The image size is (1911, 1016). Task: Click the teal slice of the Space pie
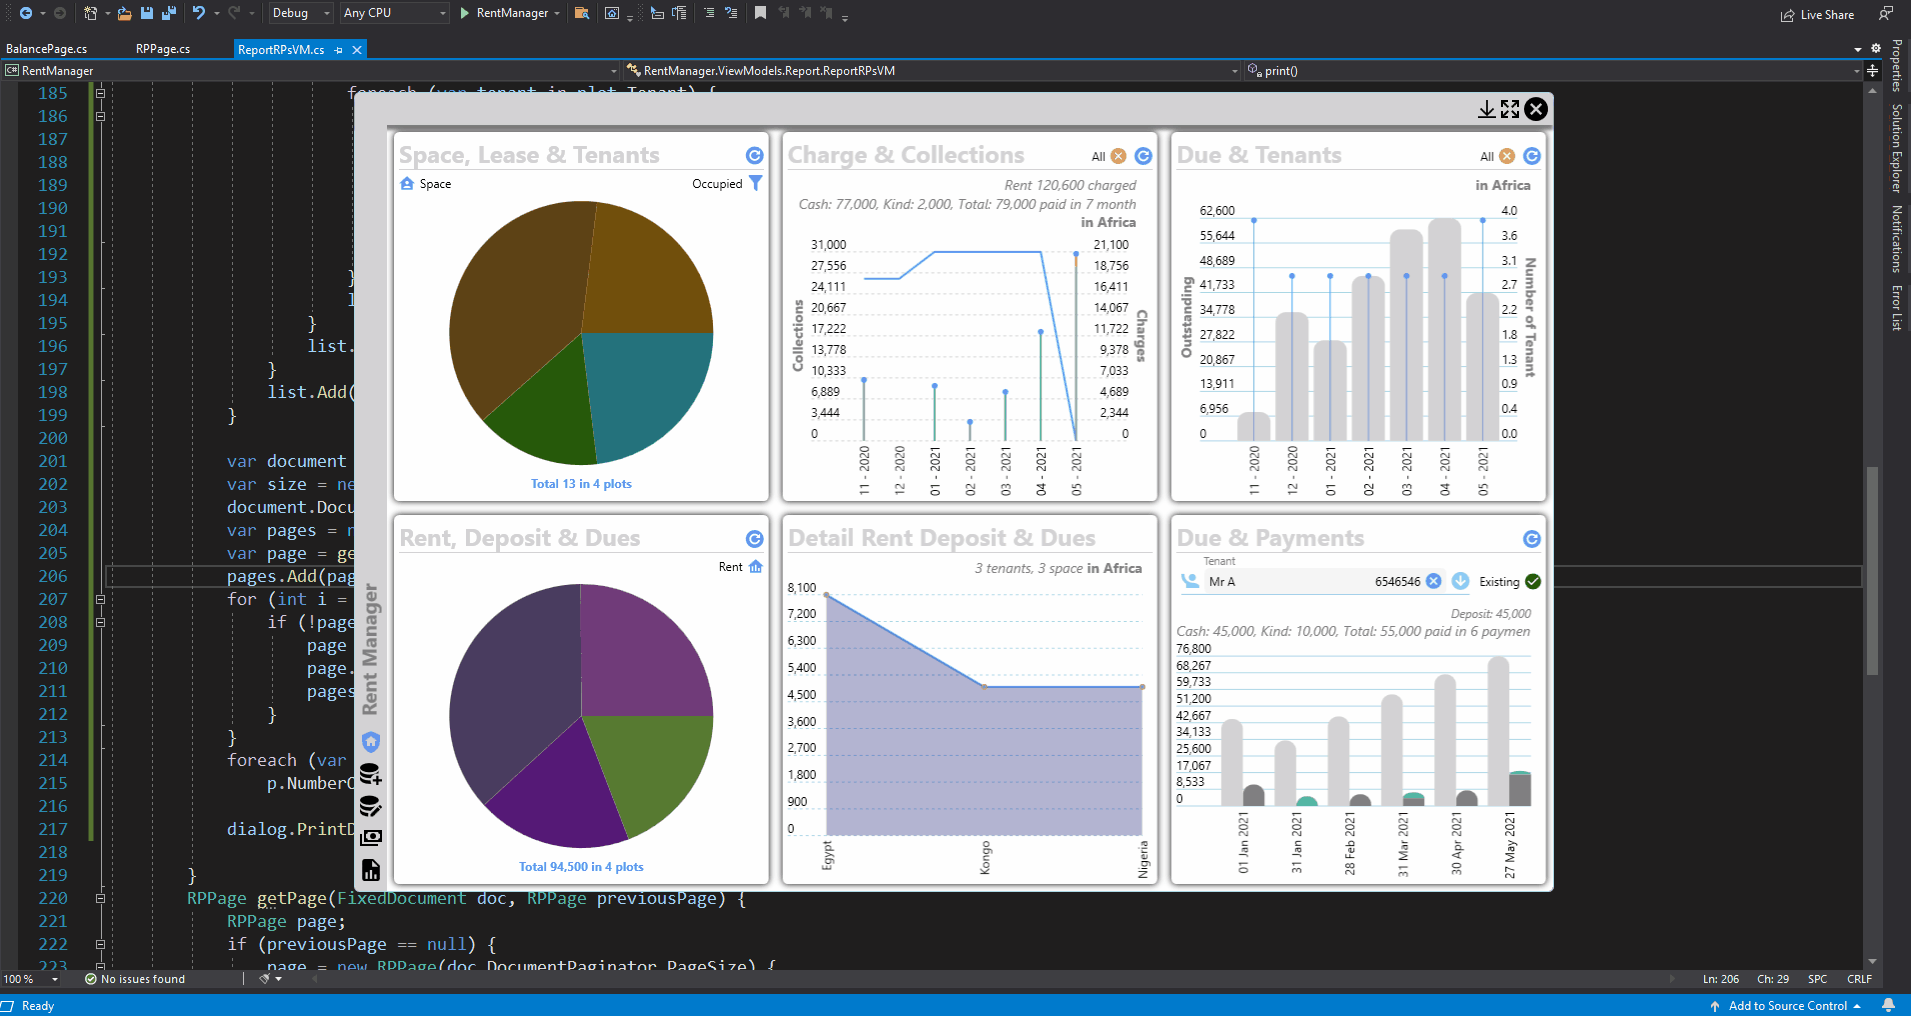click(x=645, y=390)
